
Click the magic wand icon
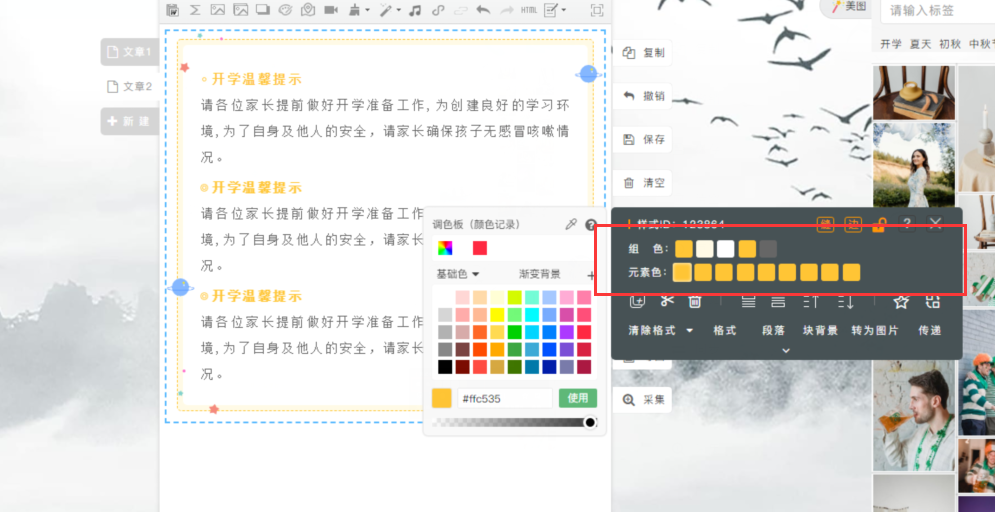tap(386, 10)
